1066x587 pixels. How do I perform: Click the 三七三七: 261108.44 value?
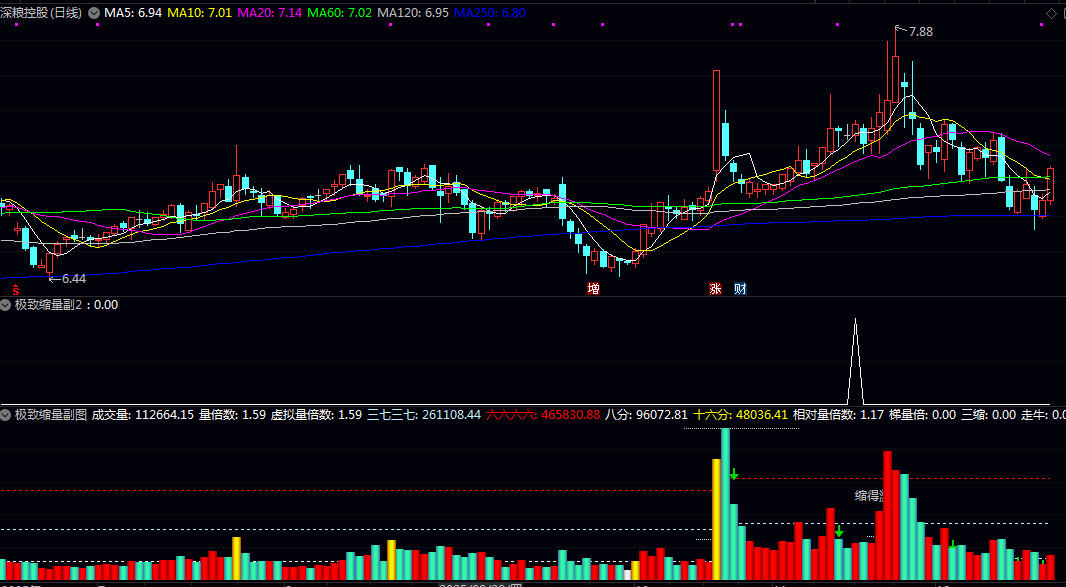[x=424, y=415]
